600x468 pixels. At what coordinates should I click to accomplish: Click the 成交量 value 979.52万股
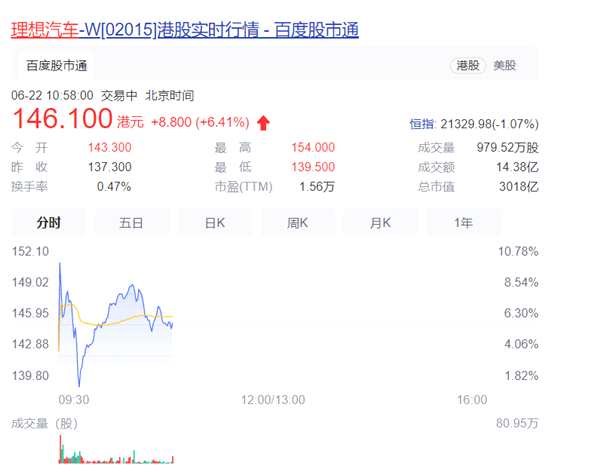[x=508, y=147]
